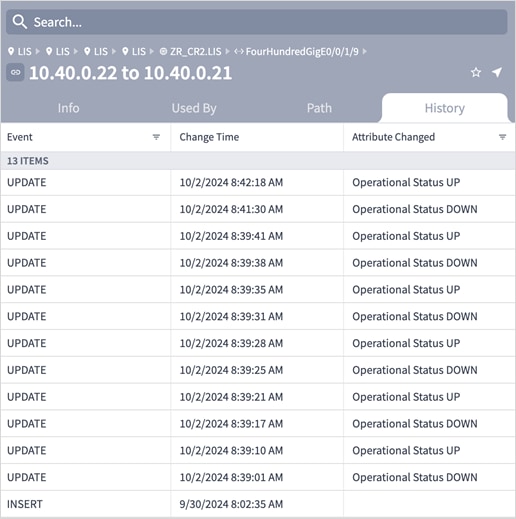The height and width of the screenshot is (519, 516).
Task: Select the 8:39:38 AM change time cell
Action: pos(257,263)
